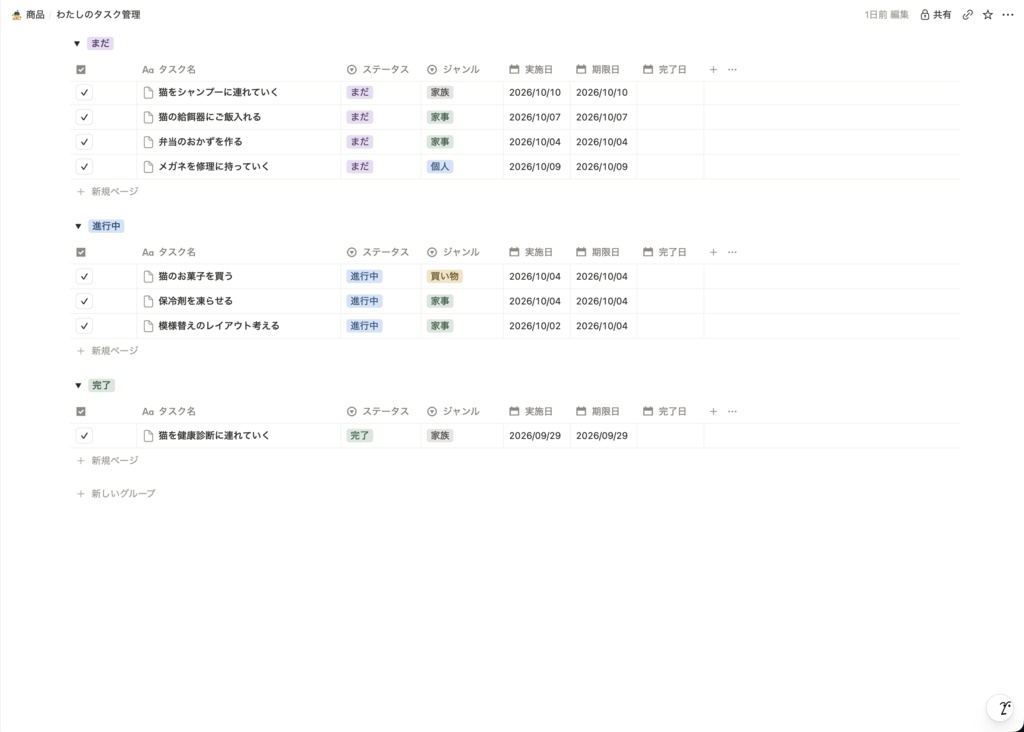Toggle checkbox for 猫をシャンプーに連れていく
The image size is (1024, 732).
tap(84, 93)
